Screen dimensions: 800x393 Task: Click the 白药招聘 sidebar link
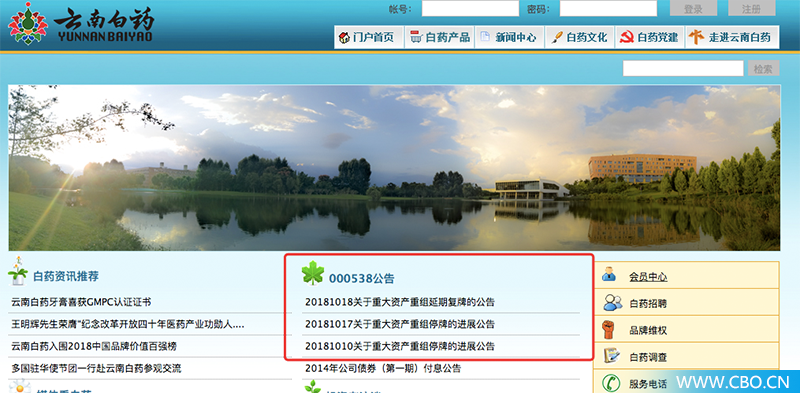coord(648,304)
